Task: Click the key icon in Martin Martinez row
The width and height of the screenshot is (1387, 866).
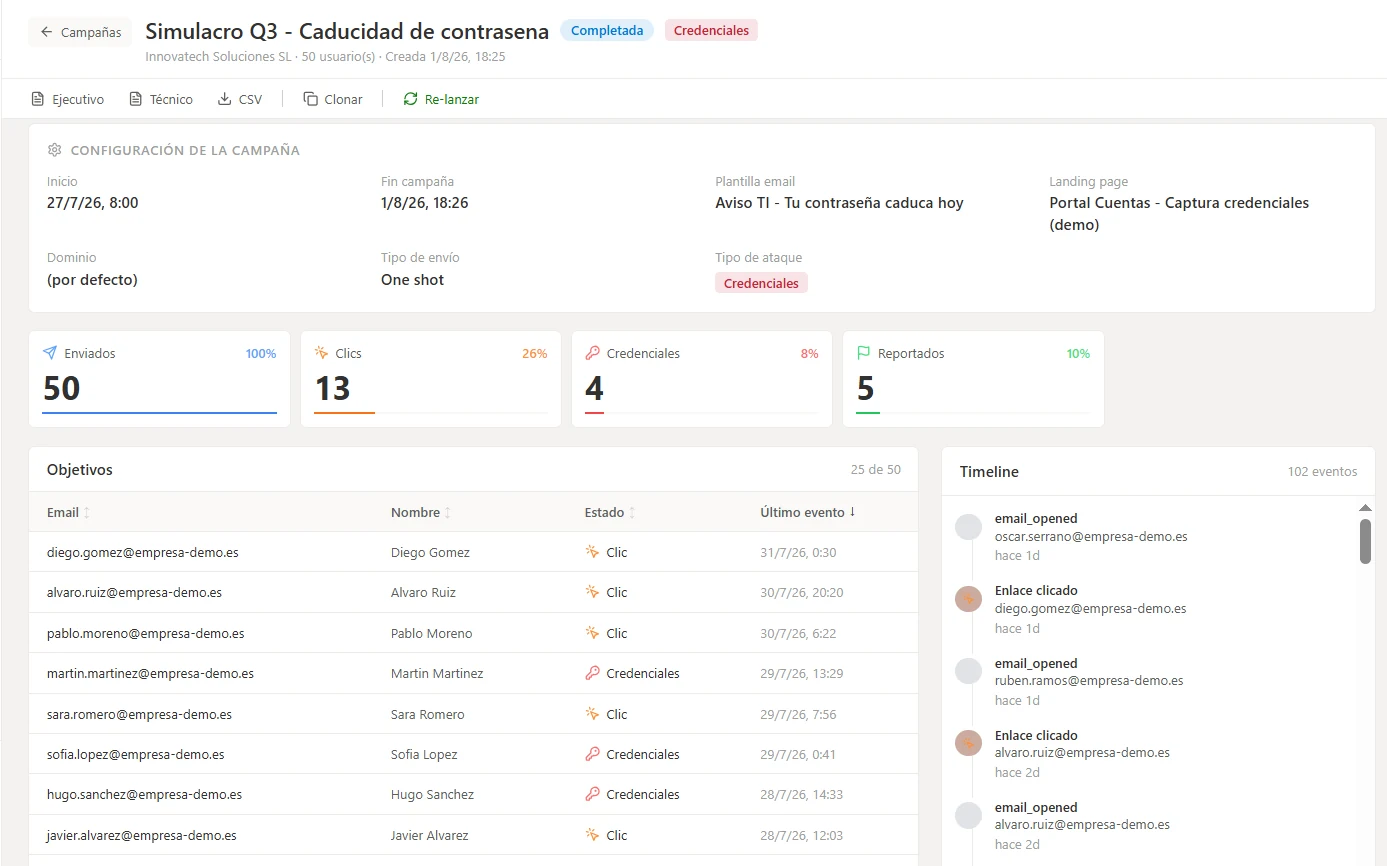Action: point(592,673)
